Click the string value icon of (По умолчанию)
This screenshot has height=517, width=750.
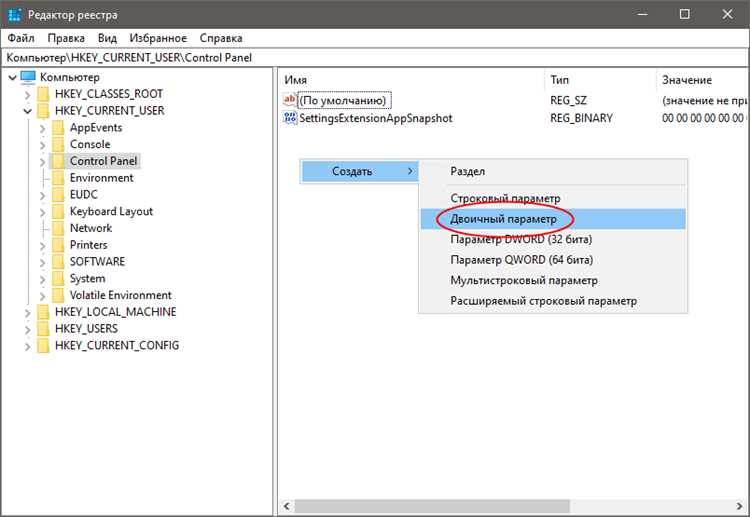tap(290, 100)
